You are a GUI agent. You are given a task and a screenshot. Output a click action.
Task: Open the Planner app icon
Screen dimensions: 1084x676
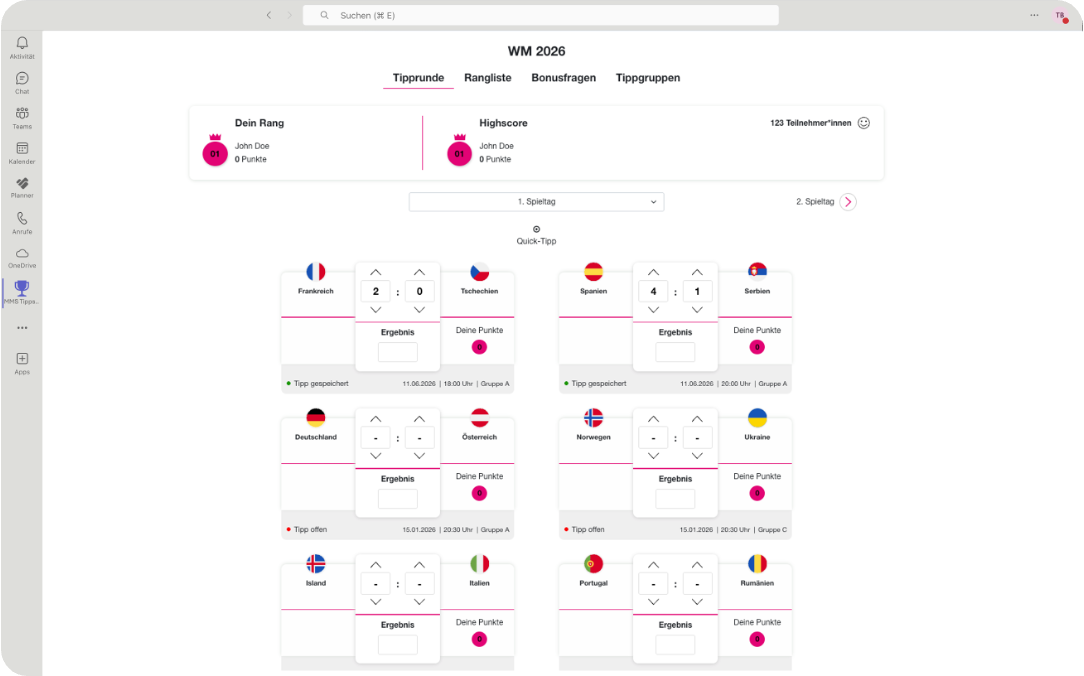[22, 184]
